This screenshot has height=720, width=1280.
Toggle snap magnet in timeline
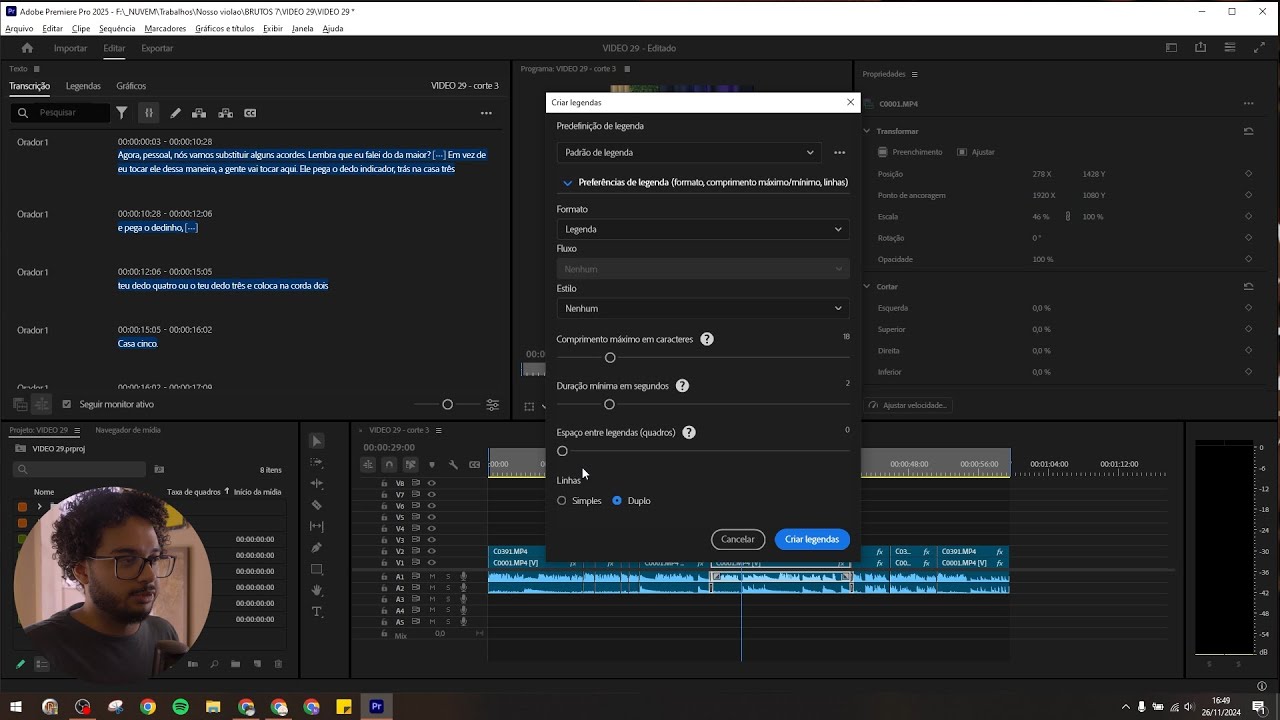point(389,464)
